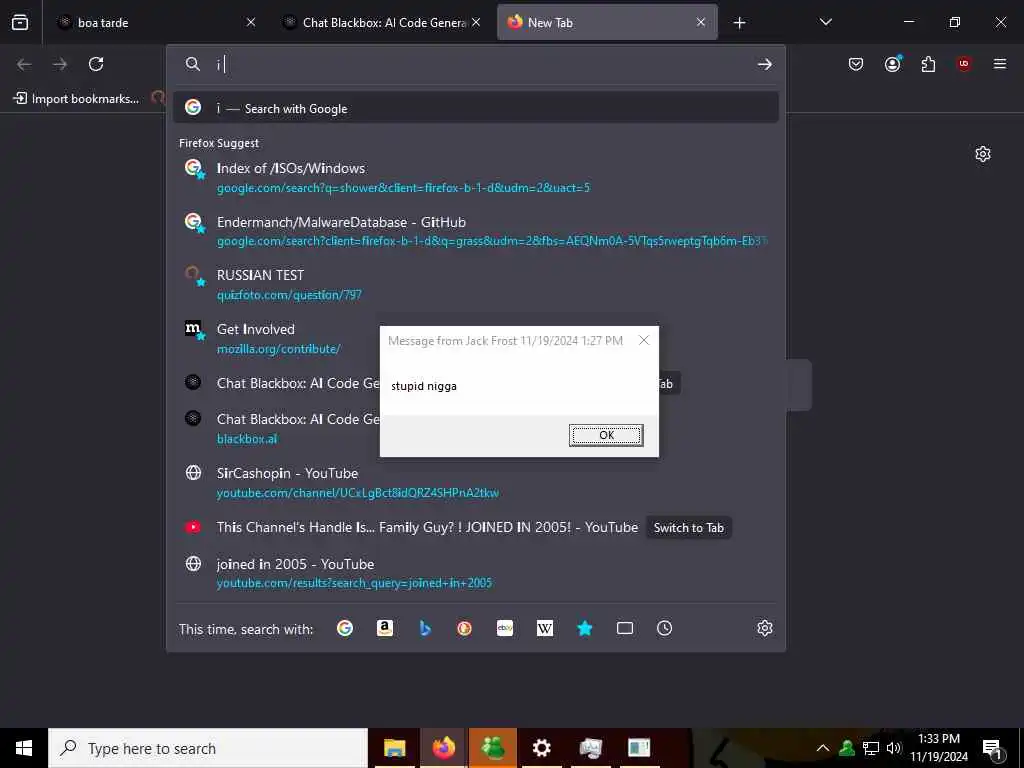Open Firefox from the taskbar
This screenshot has width=1024, height=768.
443,748
